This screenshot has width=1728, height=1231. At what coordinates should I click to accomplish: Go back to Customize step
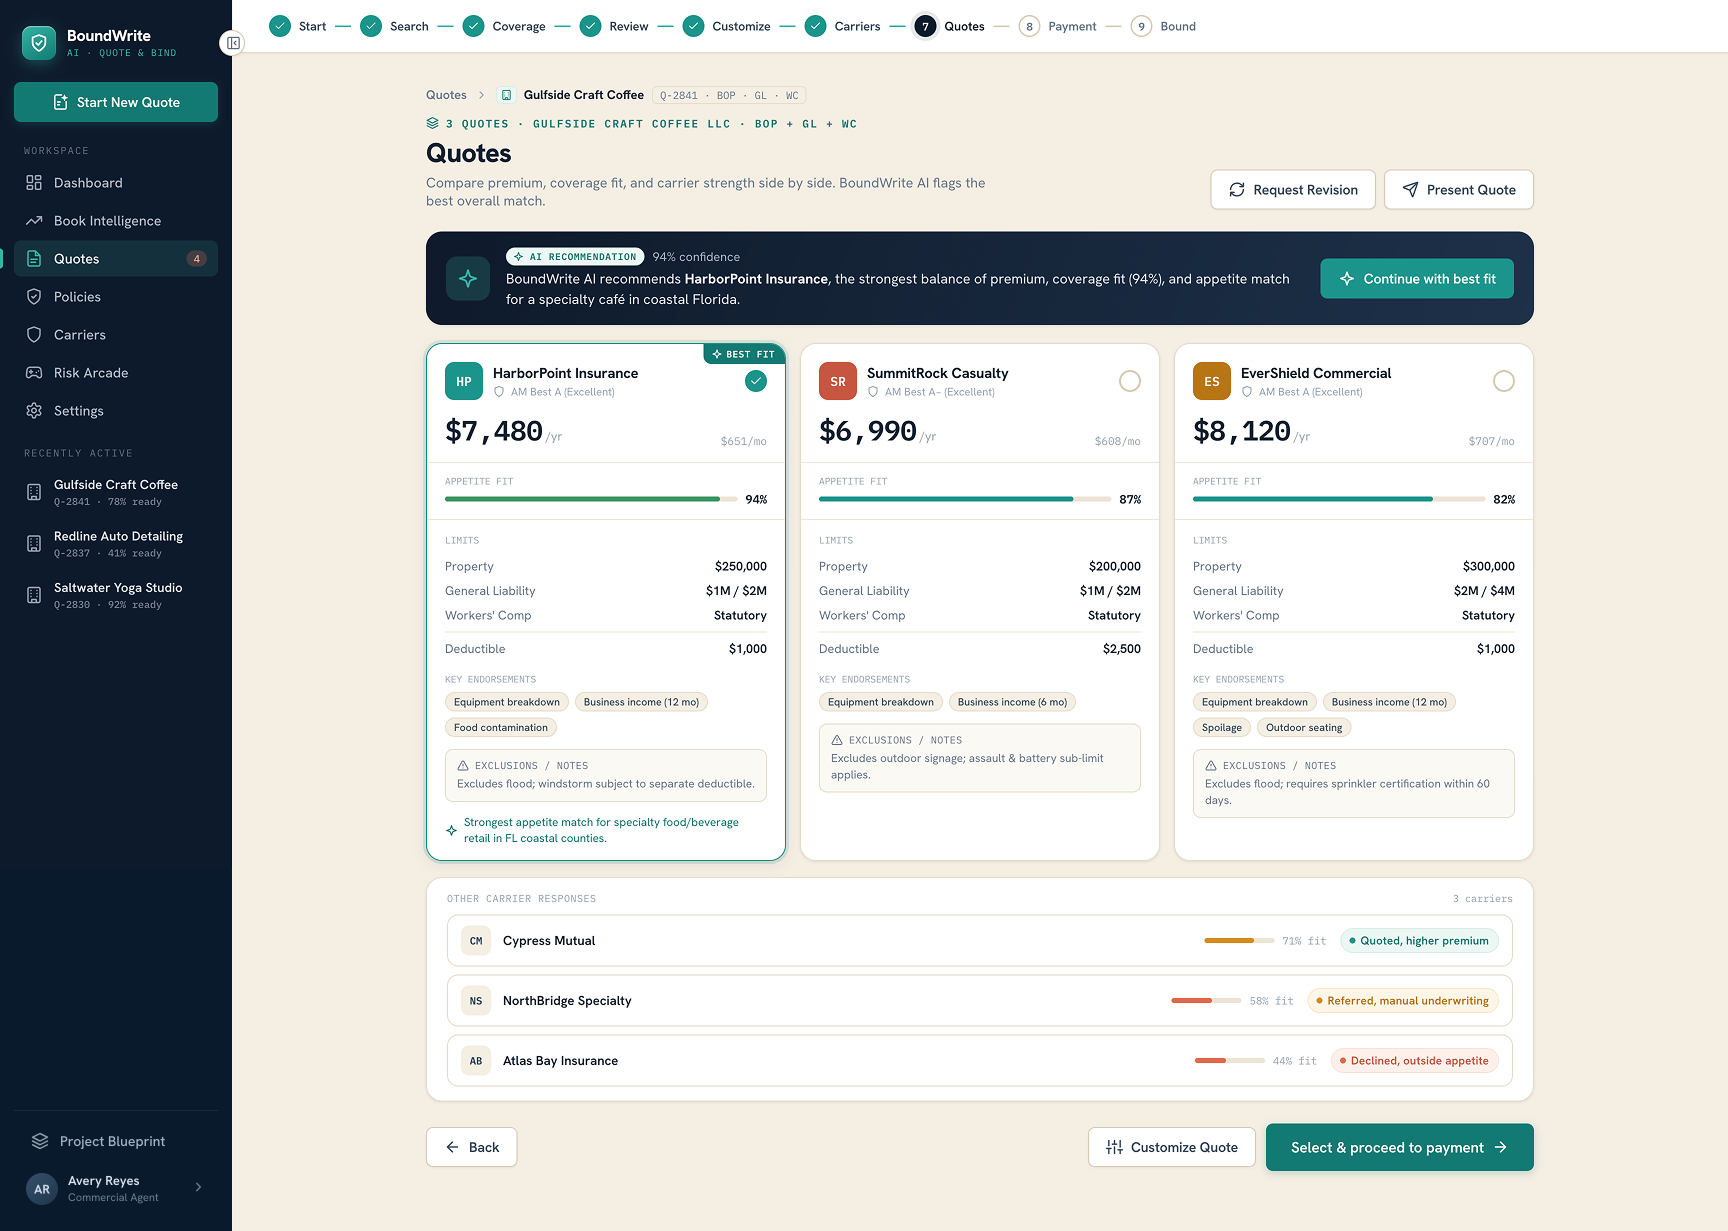[x=727, y=26]
